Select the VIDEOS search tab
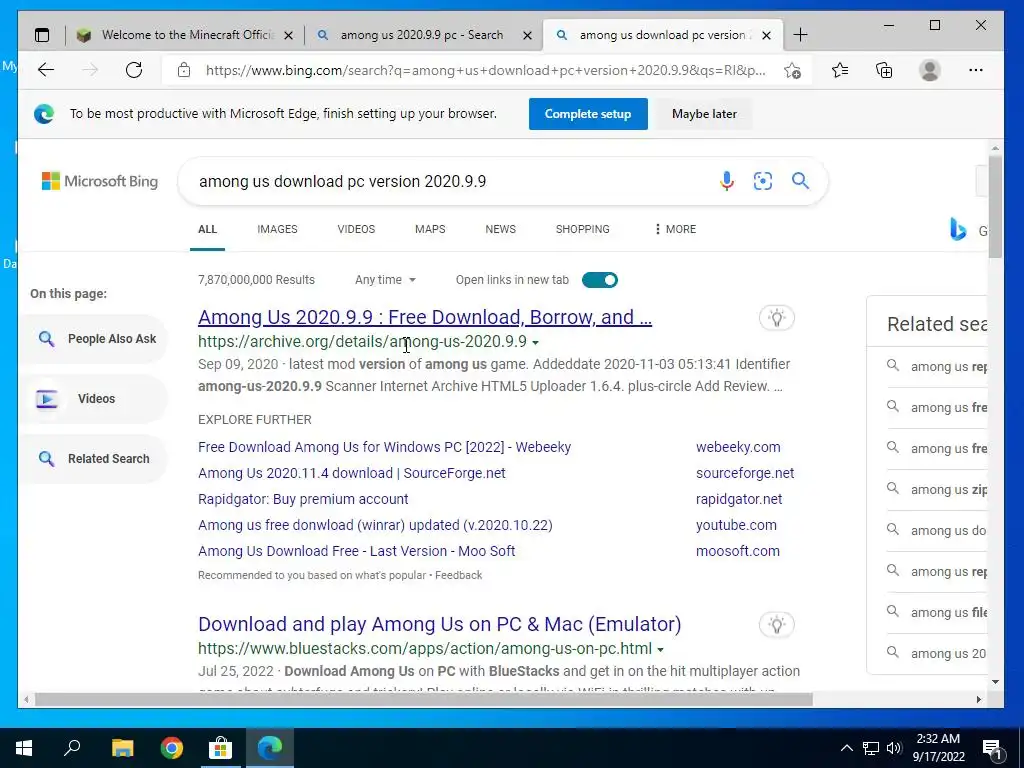Viewport: 1024px width, 768px height. pyautogui.click(x=356, y=229)
